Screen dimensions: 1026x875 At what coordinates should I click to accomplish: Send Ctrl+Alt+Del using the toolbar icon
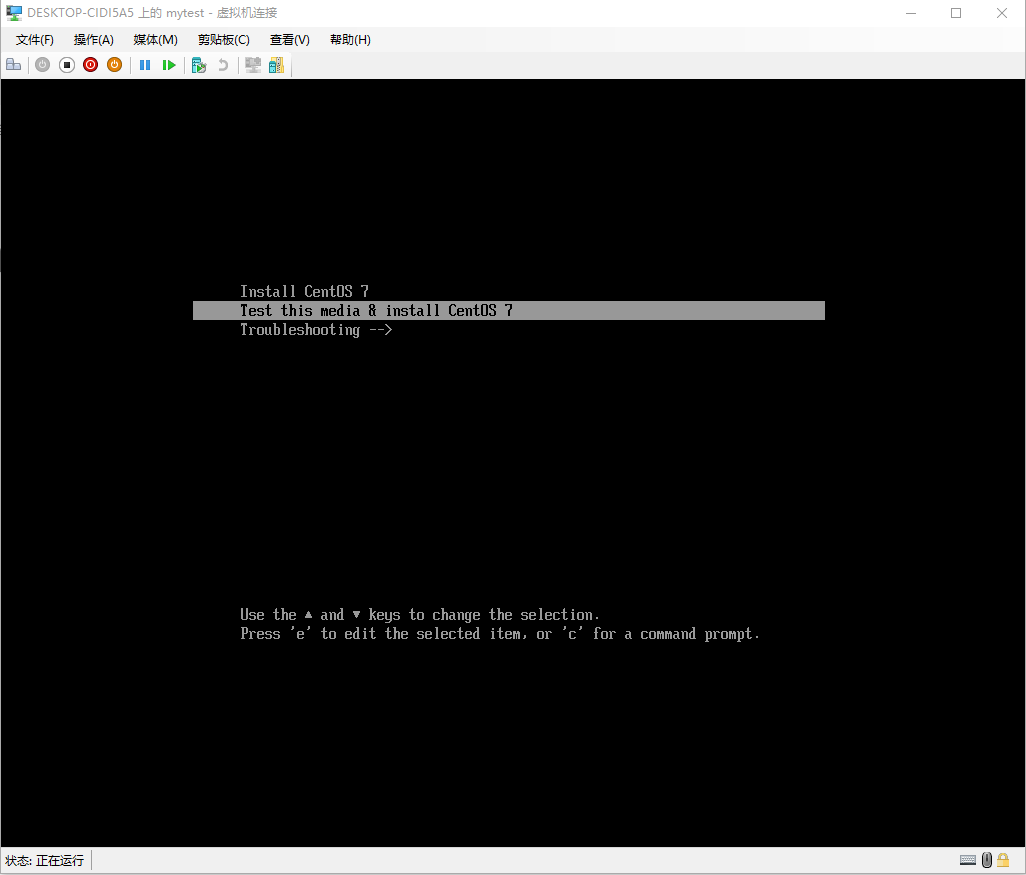click(x=14, y=65)
